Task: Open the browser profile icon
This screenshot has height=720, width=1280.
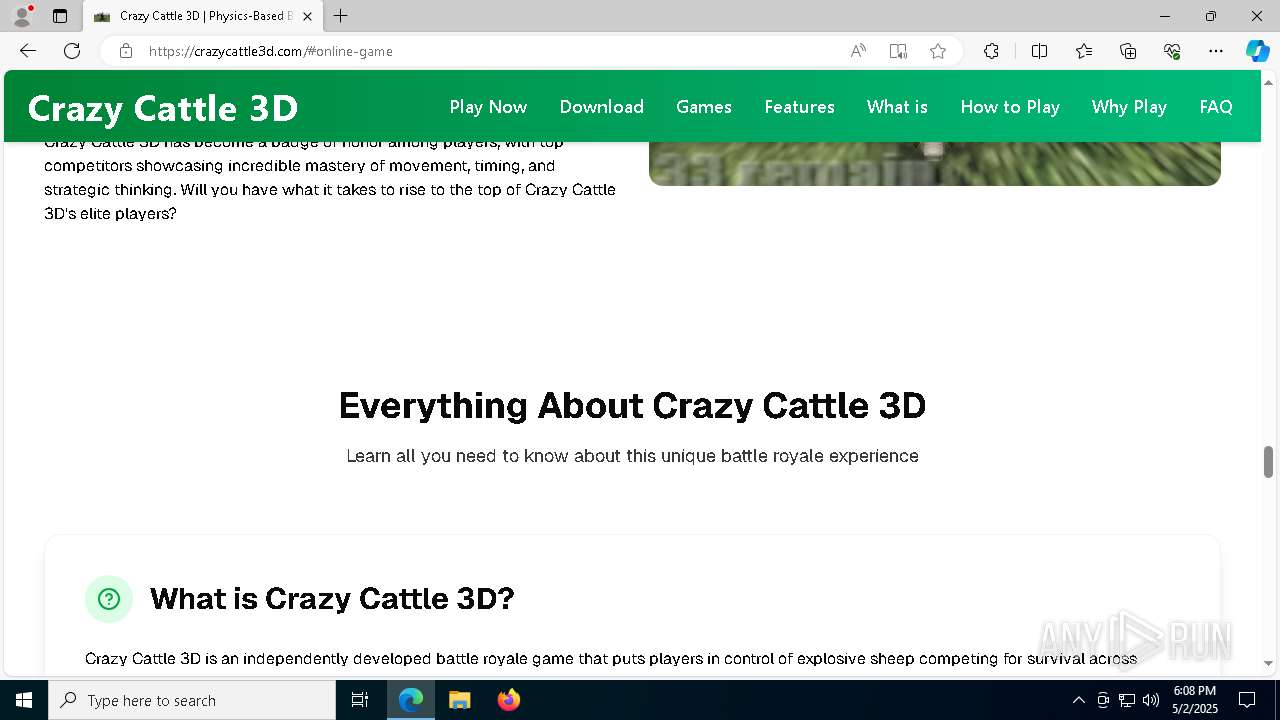Action: point(22,16)
